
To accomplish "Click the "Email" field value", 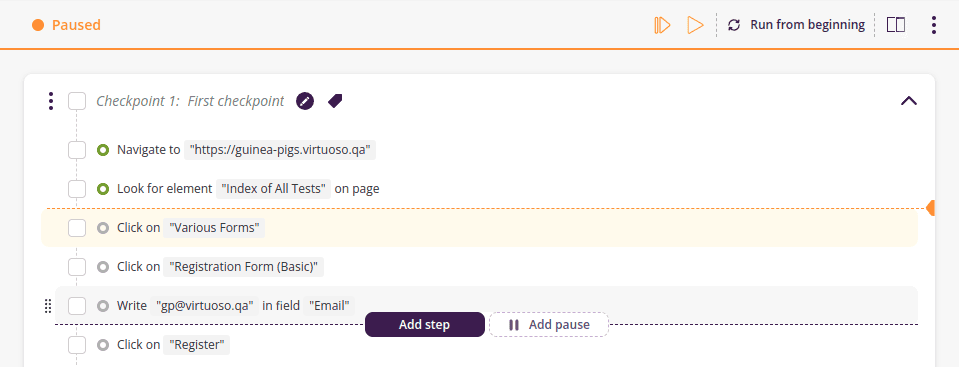I will (330, 306).
